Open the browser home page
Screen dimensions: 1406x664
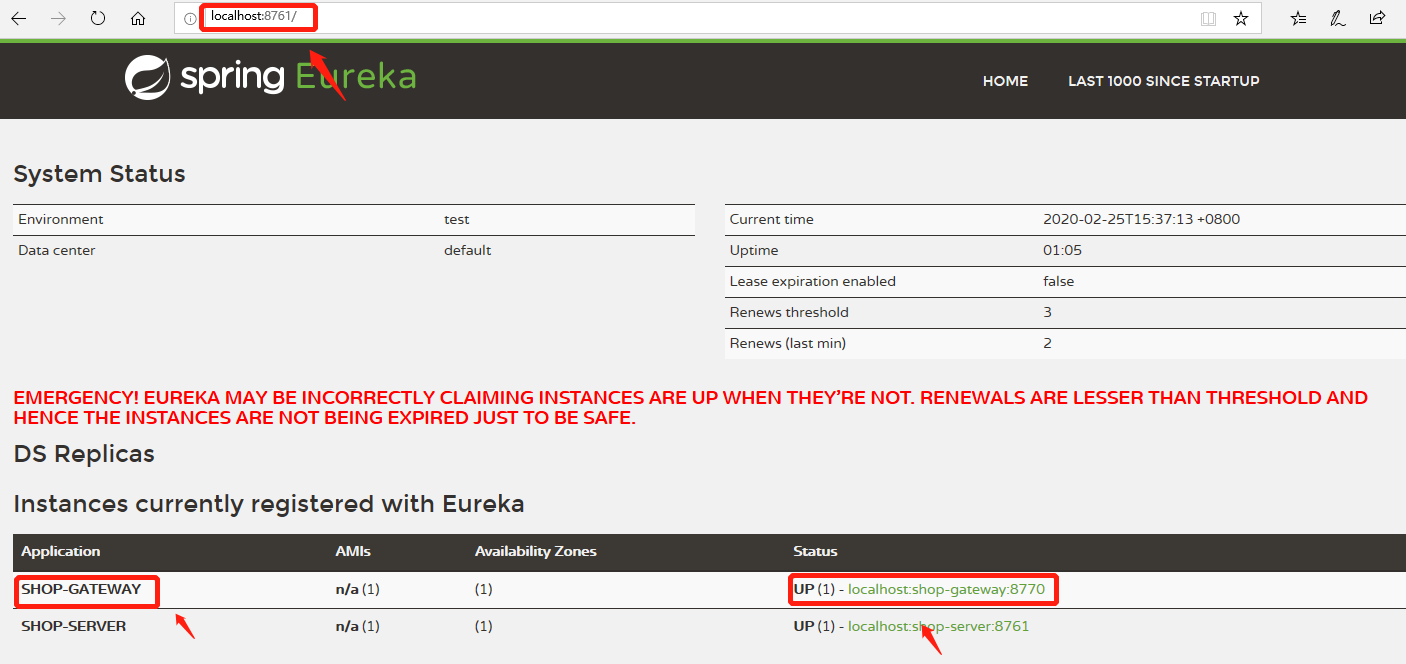pyautogui.click(x=138, y=17)
